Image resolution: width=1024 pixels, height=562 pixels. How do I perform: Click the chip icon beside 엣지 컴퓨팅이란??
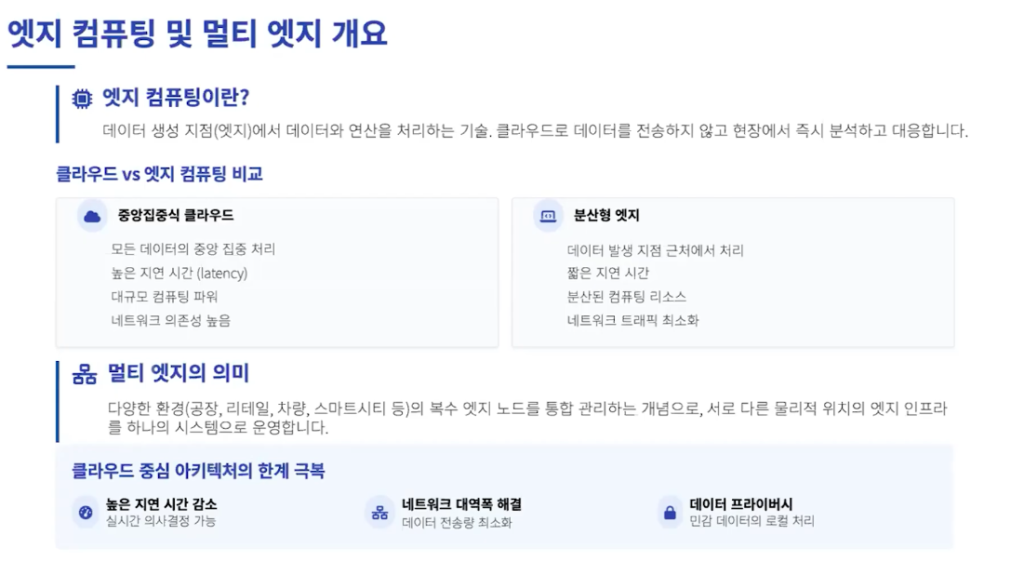(82, 99)
